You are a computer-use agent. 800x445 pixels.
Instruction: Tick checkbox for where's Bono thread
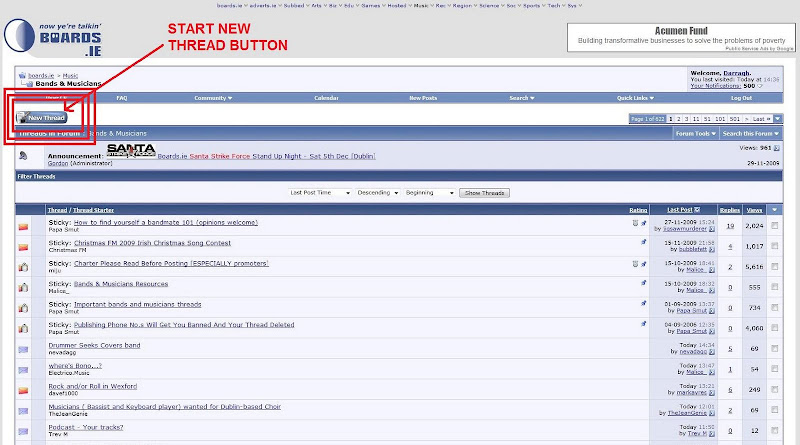774,368
